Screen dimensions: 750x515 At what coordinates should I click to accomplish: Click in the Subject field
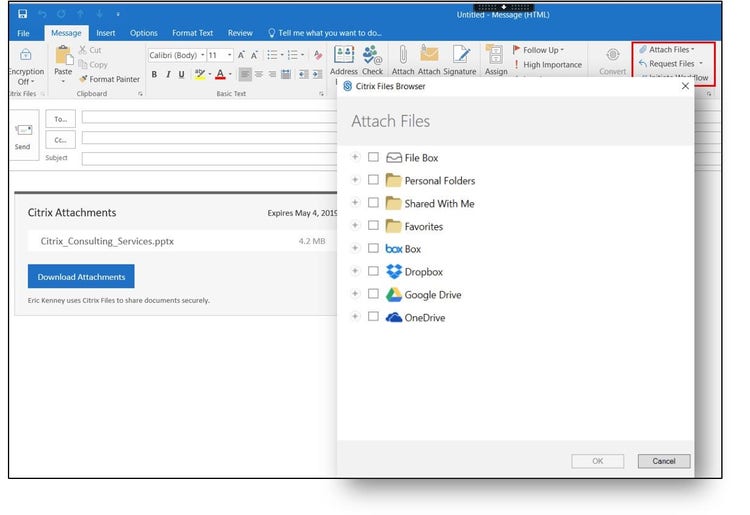point(210,158)
